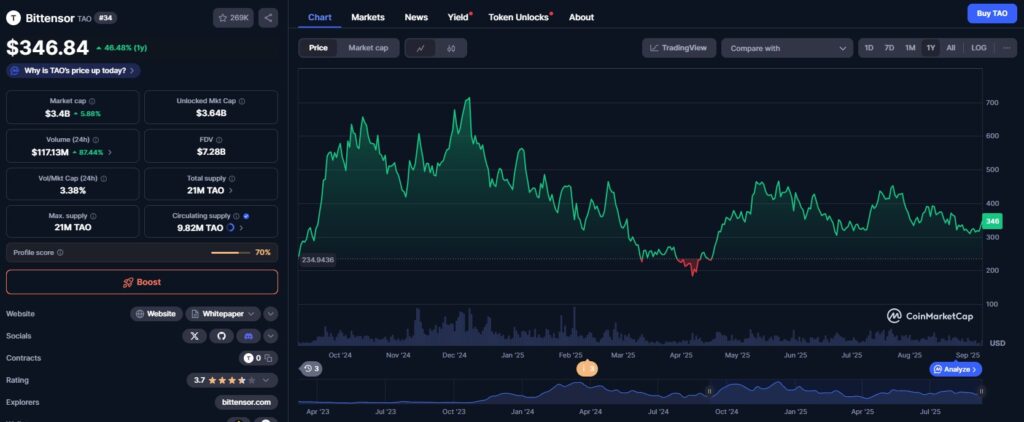
Task: Open the TradingView chart button
Action: tap(679, 48)
